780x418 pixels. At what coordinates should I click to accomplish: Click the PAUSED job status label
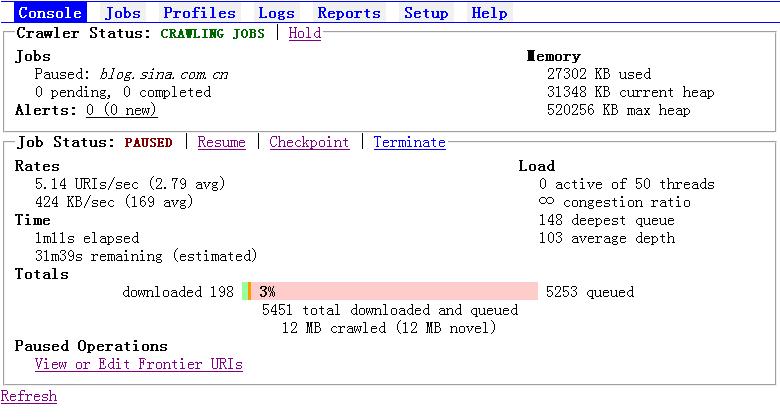click(x=148, y=143)
